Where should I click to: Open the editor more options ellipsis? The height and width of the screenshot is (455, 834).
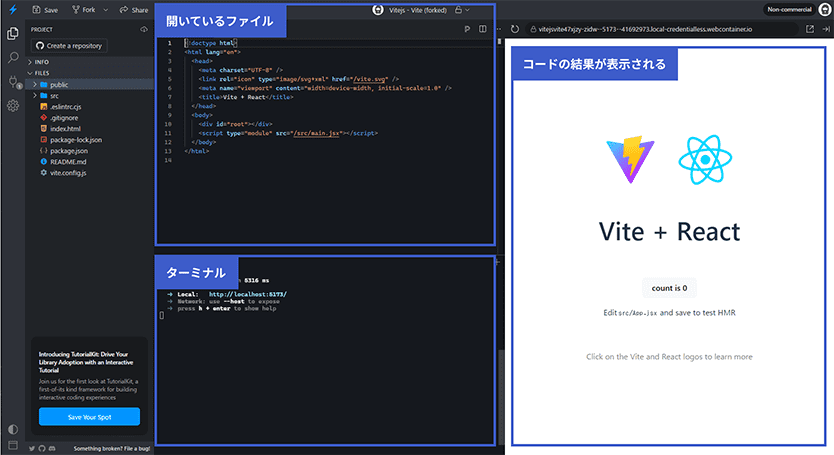[498, 29]
